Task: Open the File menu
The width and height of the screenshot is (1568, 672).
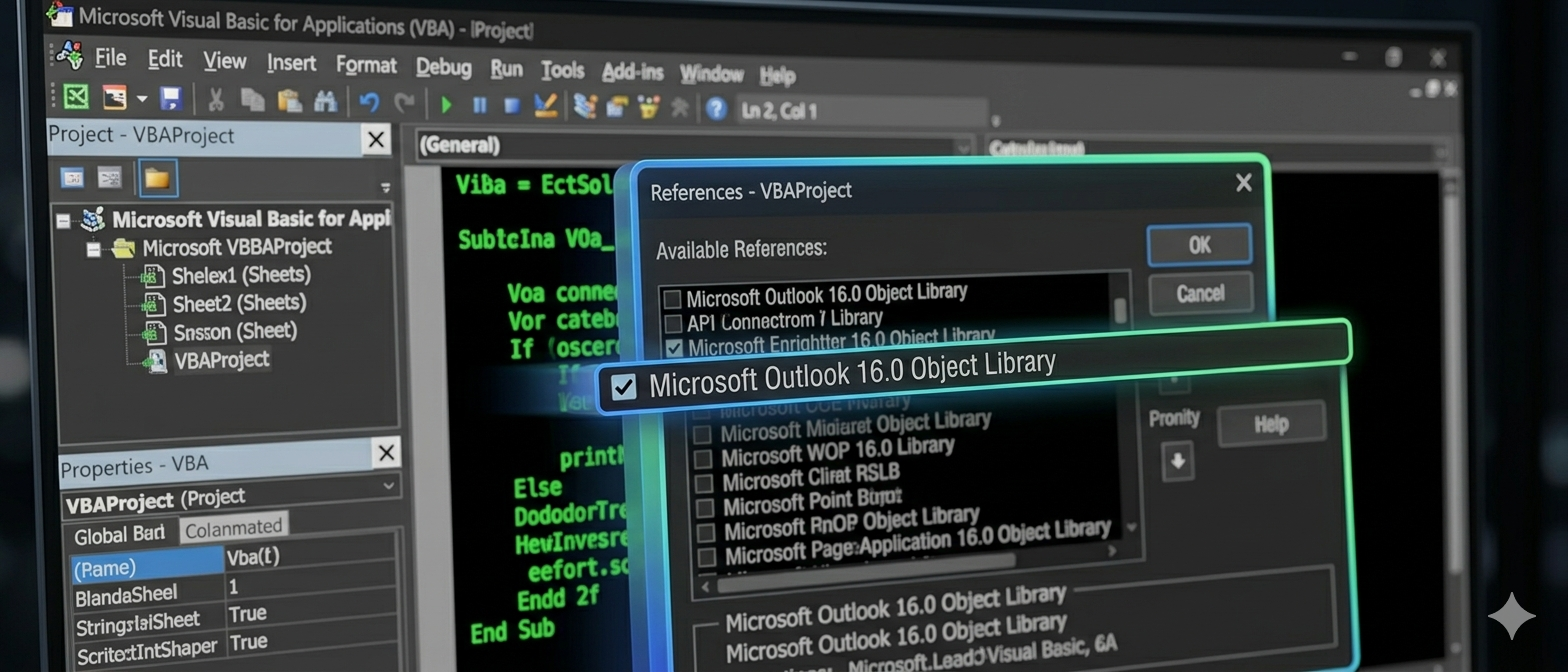Action: (x=110, y=58)
